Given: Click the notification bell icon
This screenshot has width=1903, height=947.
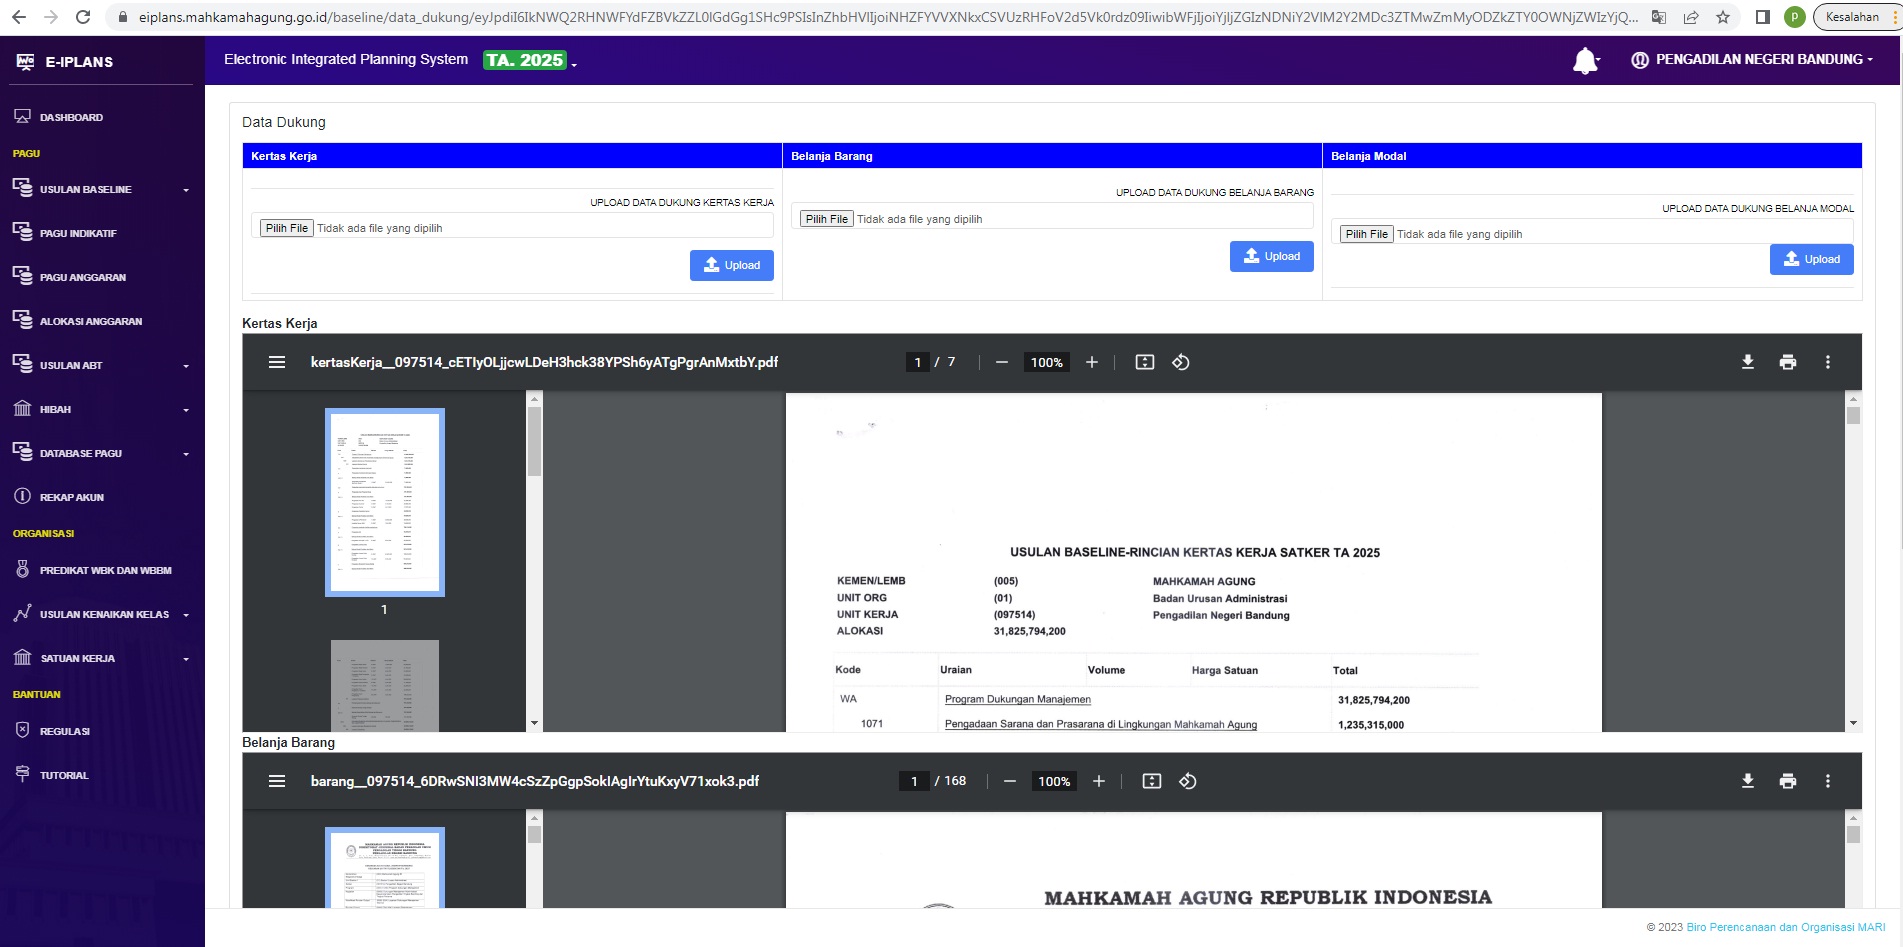Looking at the screenshot, I should click(1585, 61).
